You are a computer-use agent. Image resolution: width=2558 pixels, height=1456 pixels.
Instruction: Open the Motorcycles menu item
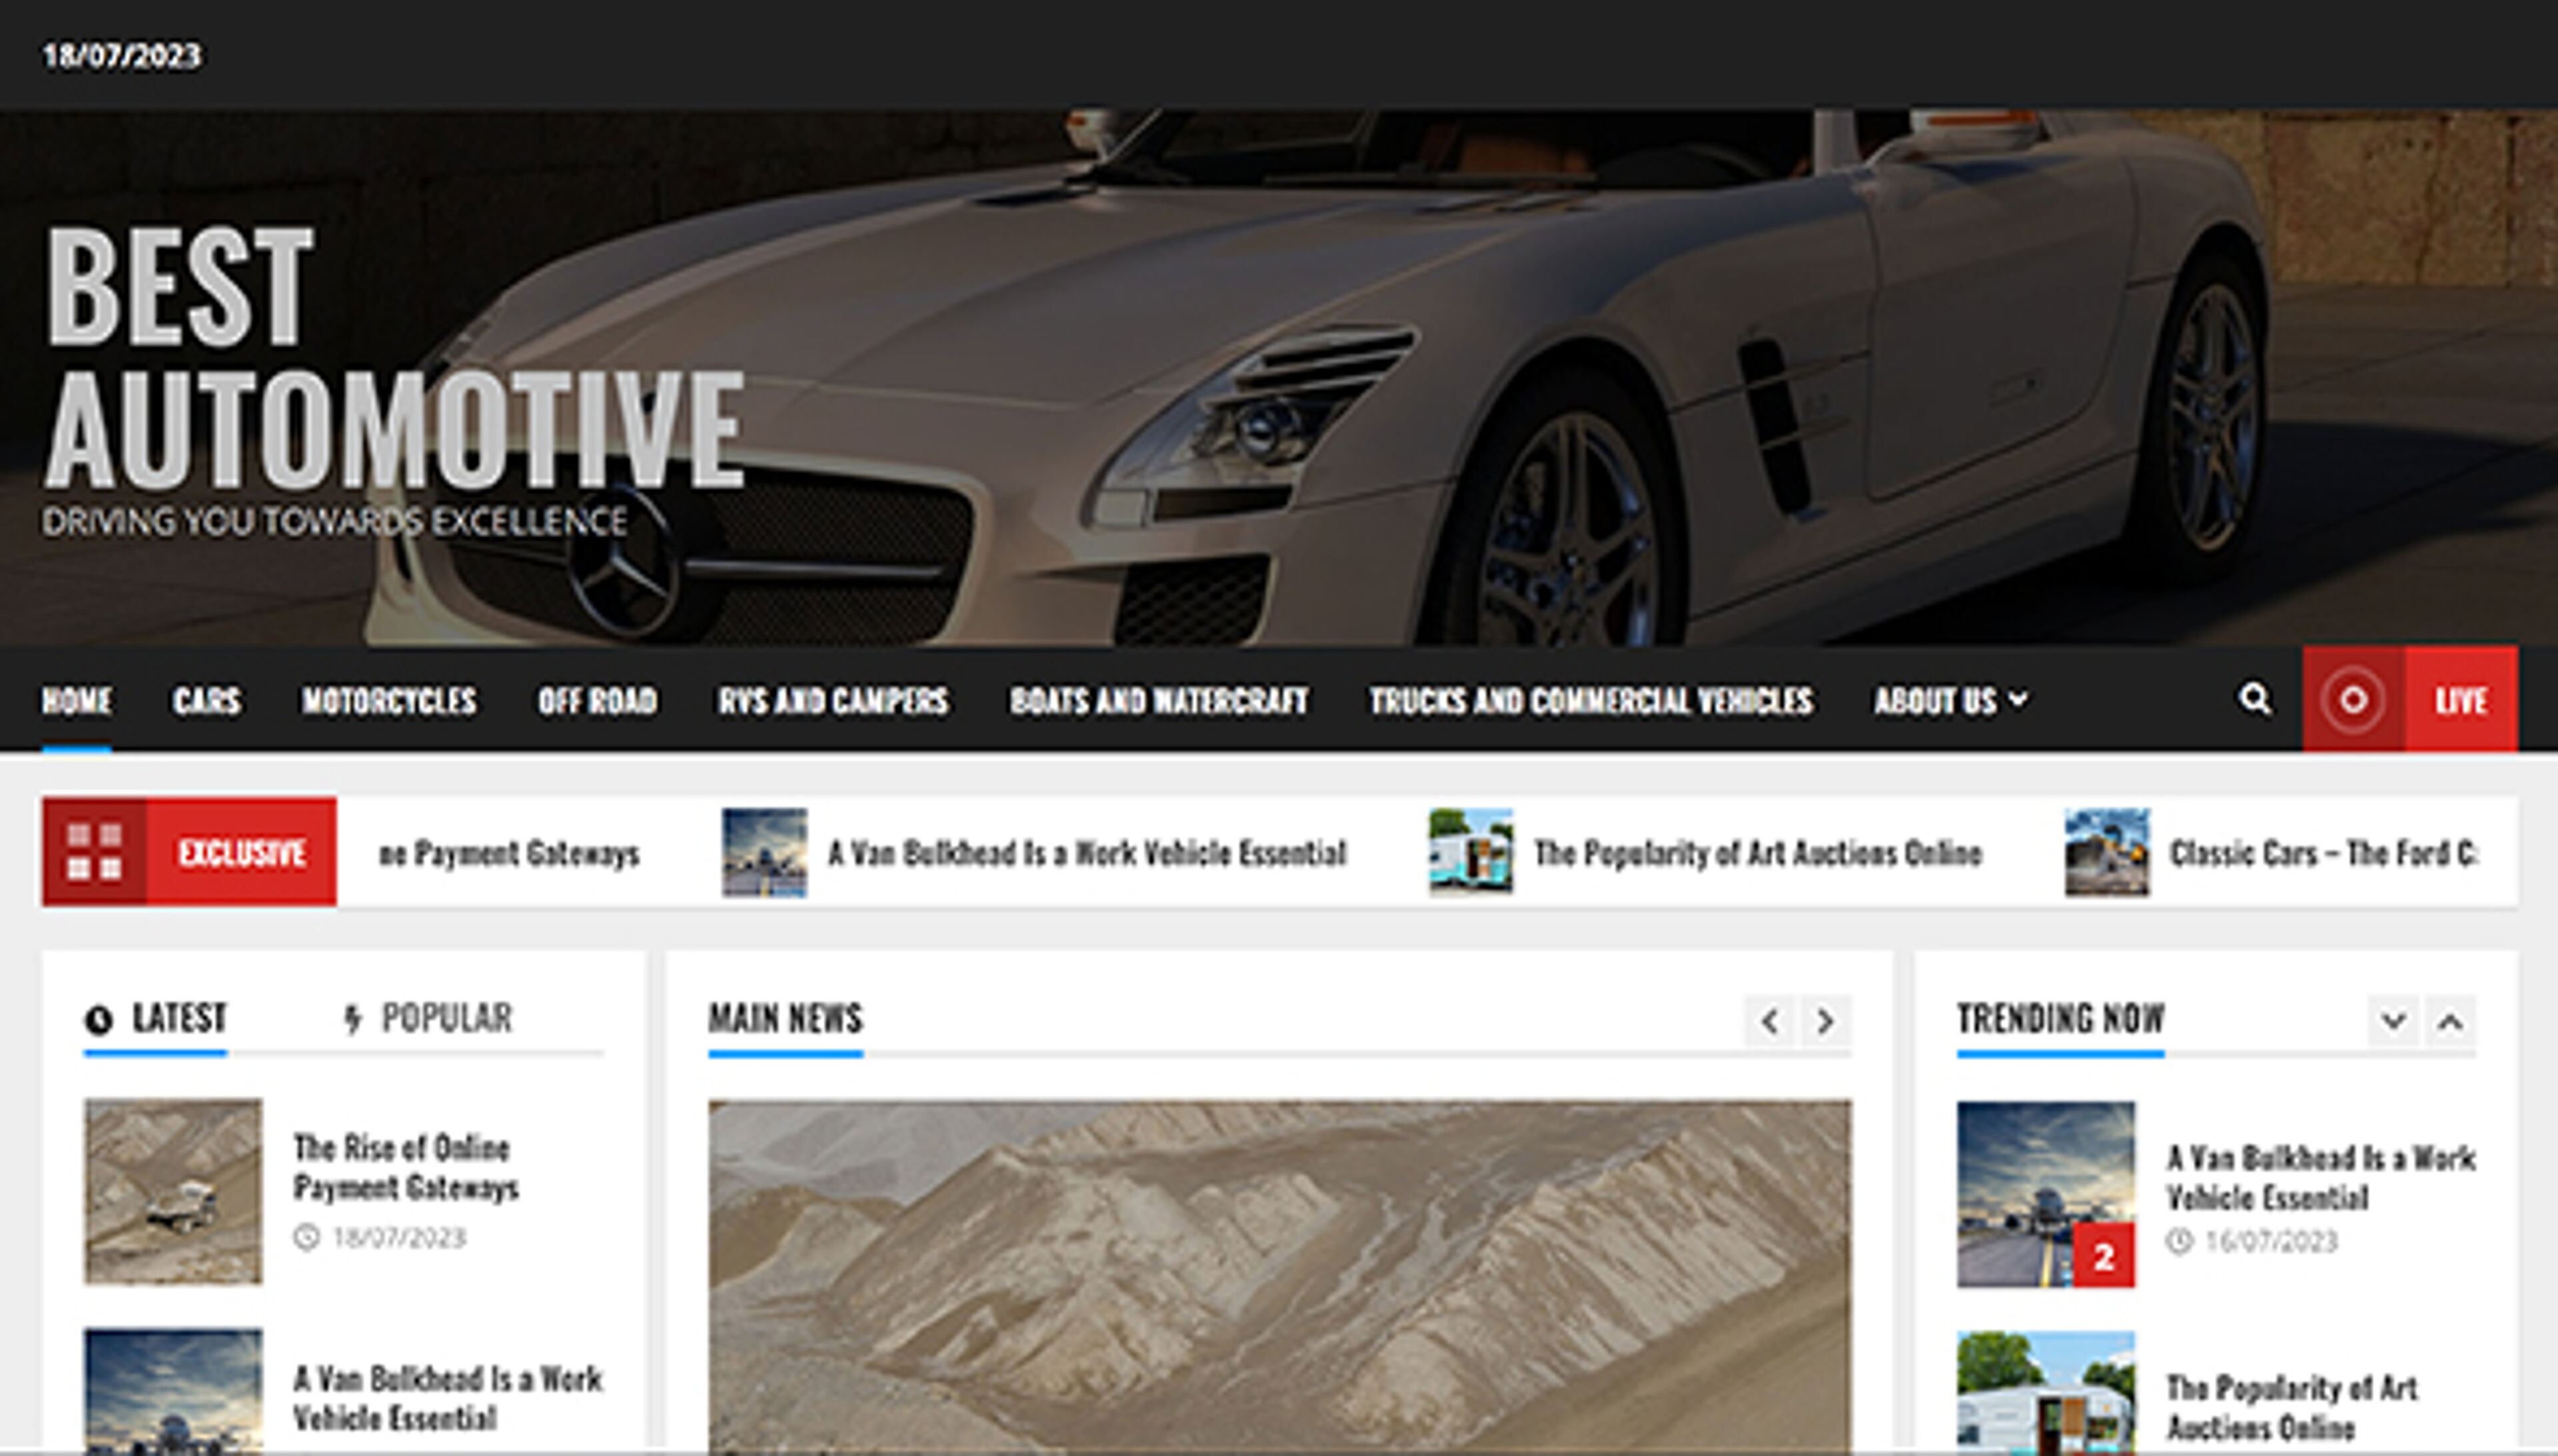(x=390, y=700)
